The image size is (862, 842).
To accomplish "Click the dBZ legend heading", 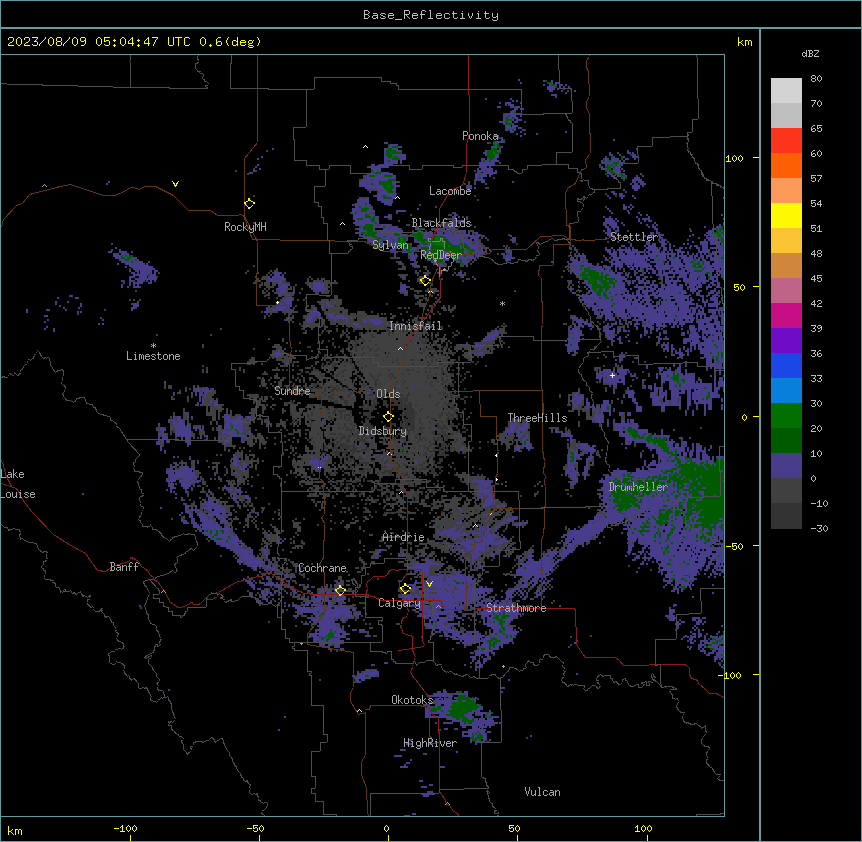I will [810, 53].
